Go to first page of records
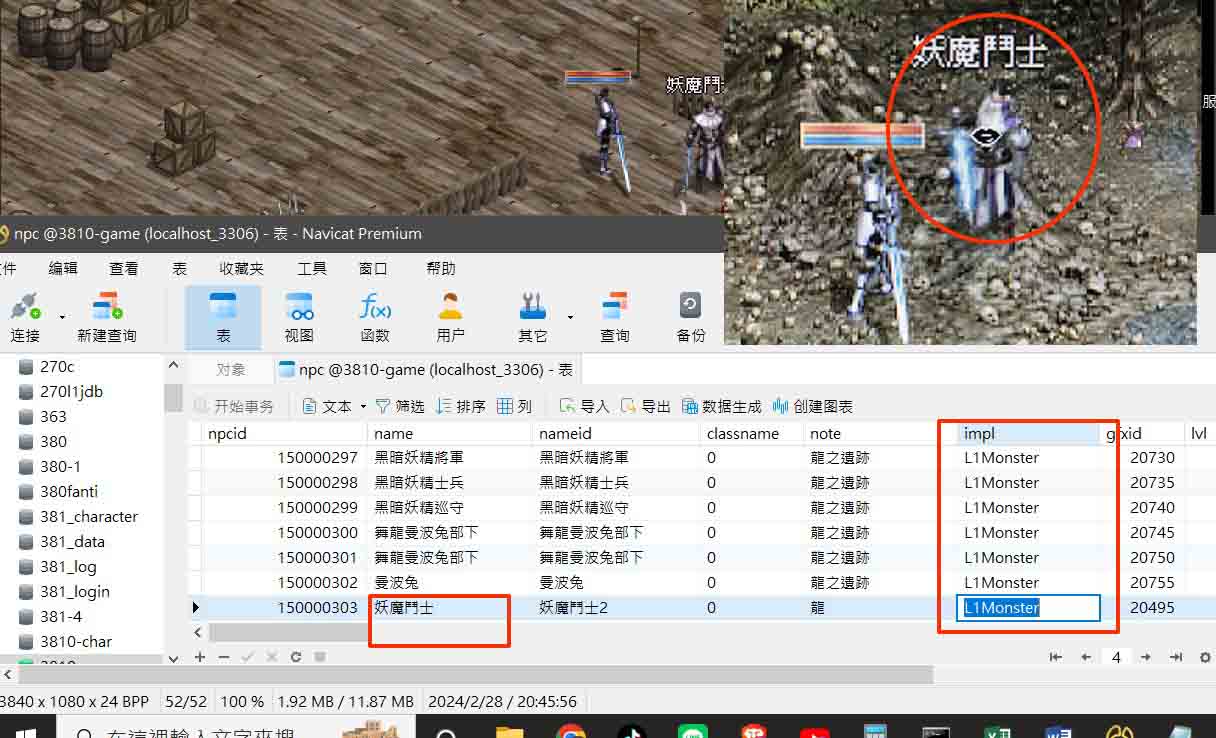The height and width of the screenshot is (738, 1216). click(1055, 657)
